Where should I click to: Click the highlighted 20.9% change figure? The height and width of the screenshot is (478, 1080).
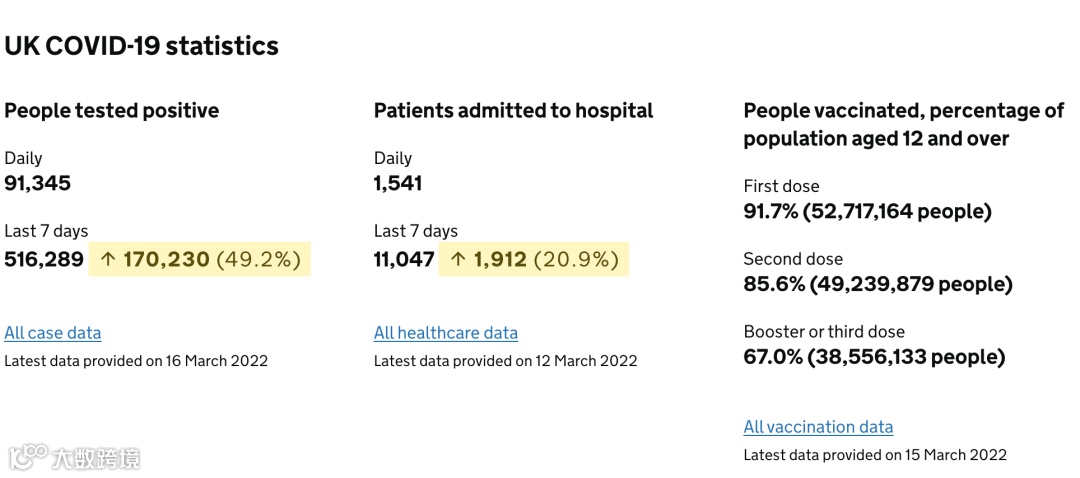click(576, 260)
